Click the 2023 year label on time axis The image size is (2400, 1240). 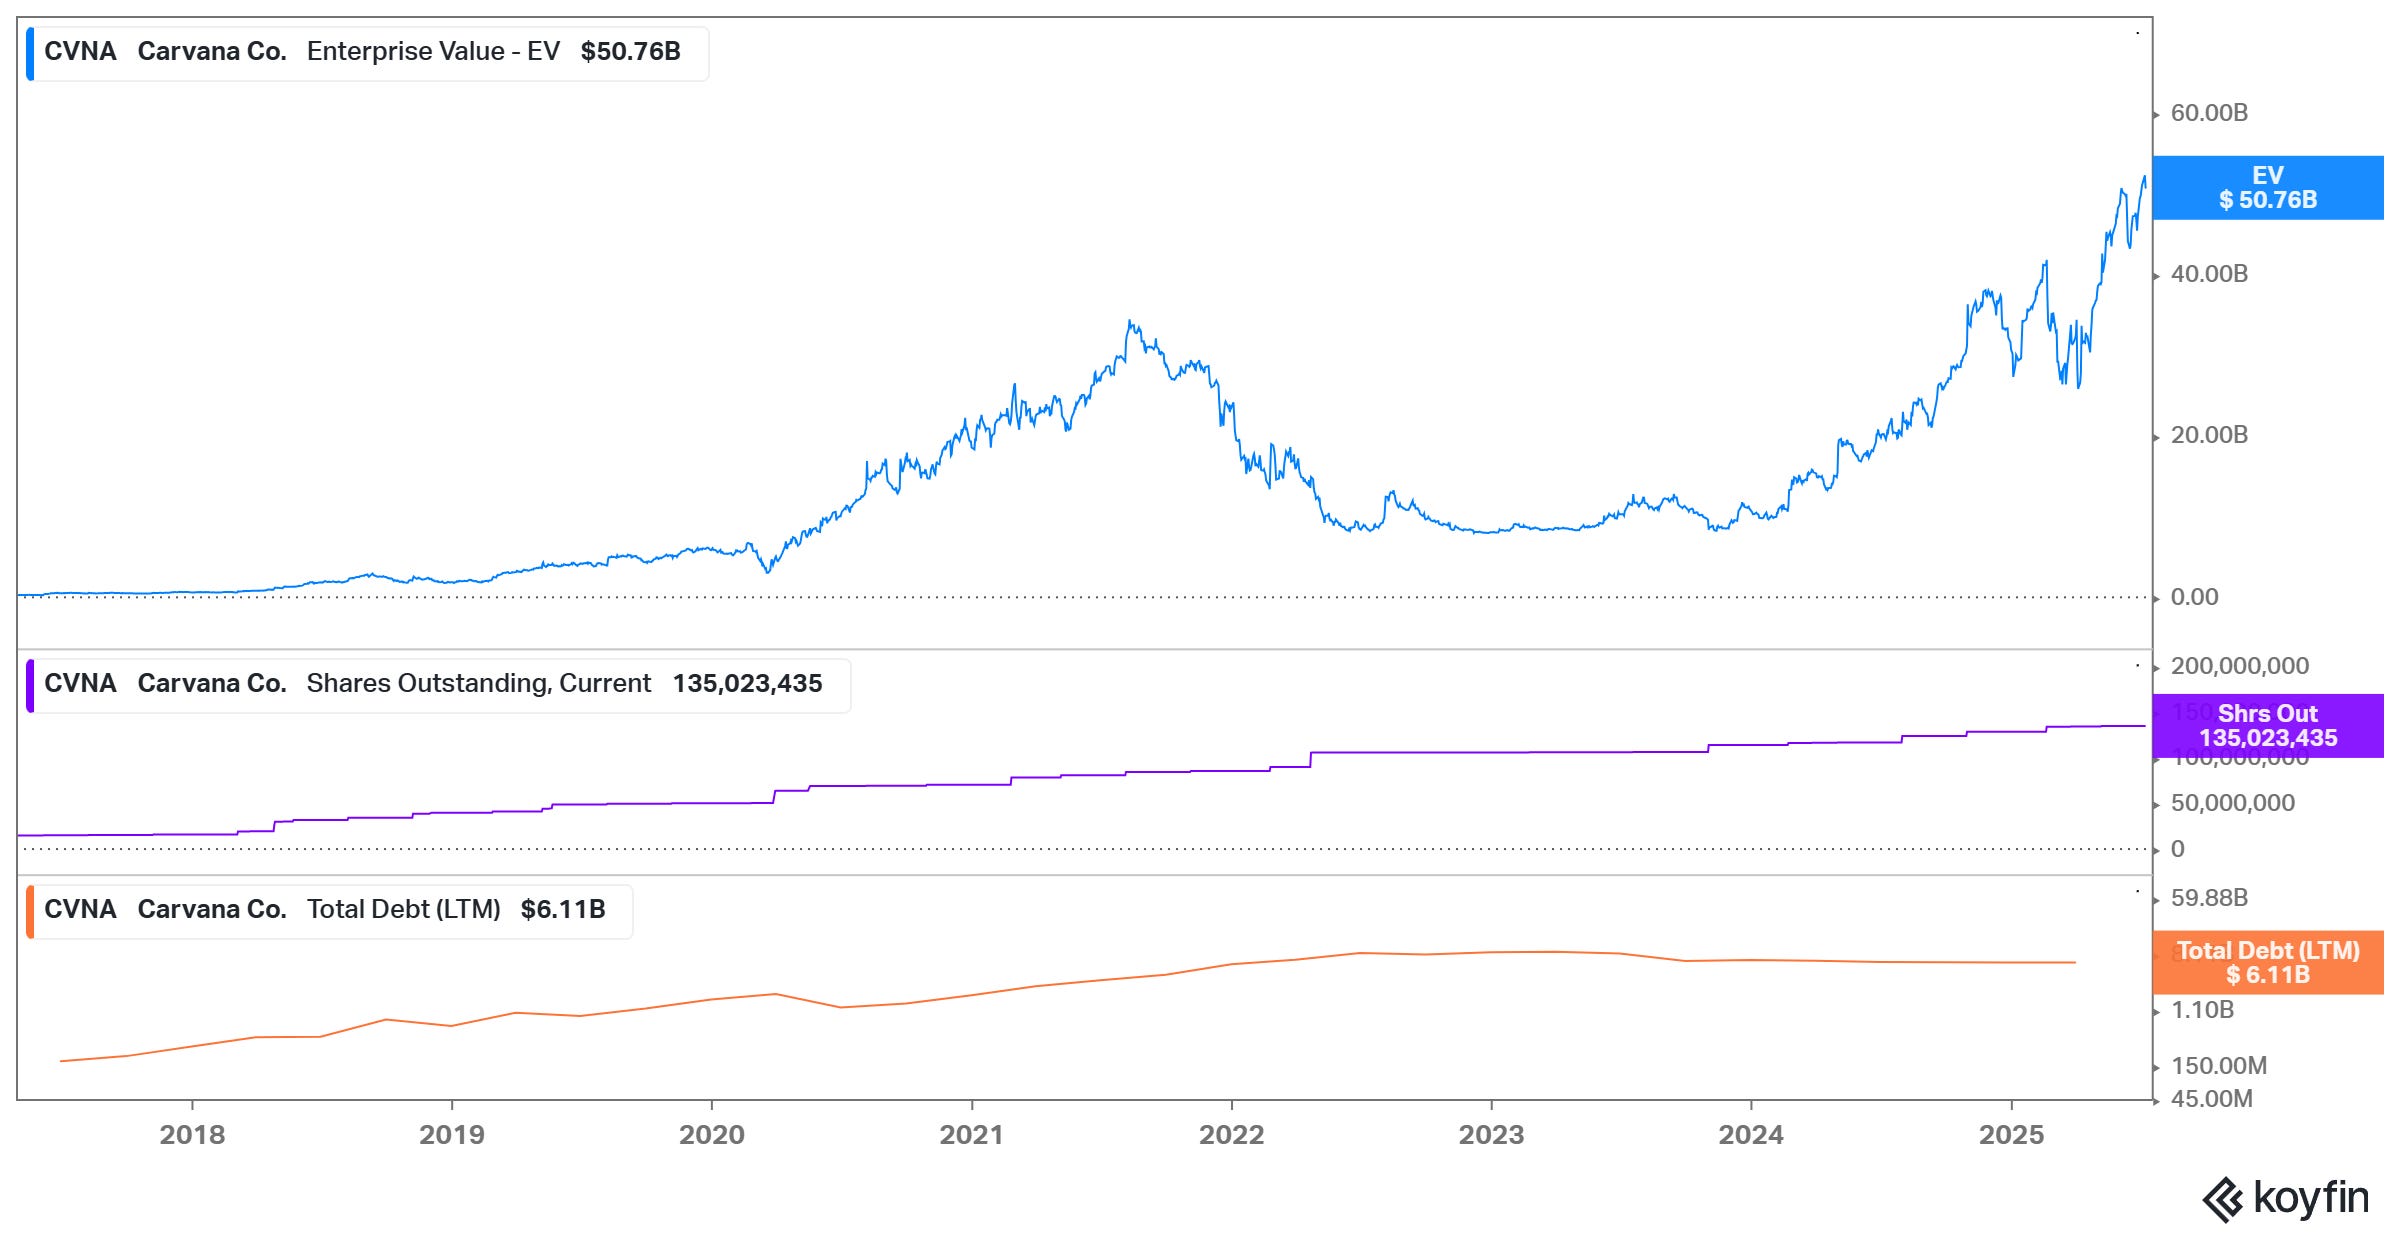pos(1491,1135)
